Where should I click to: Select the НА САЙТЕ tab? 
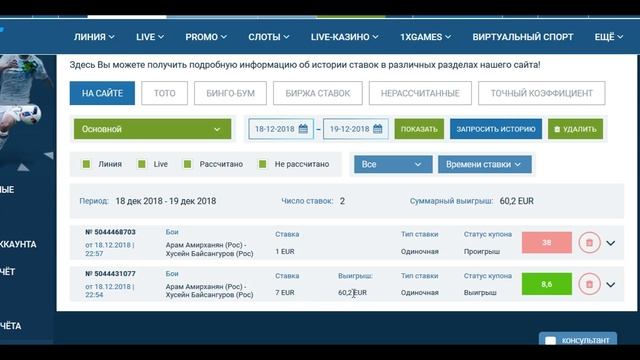pos(102,93)
